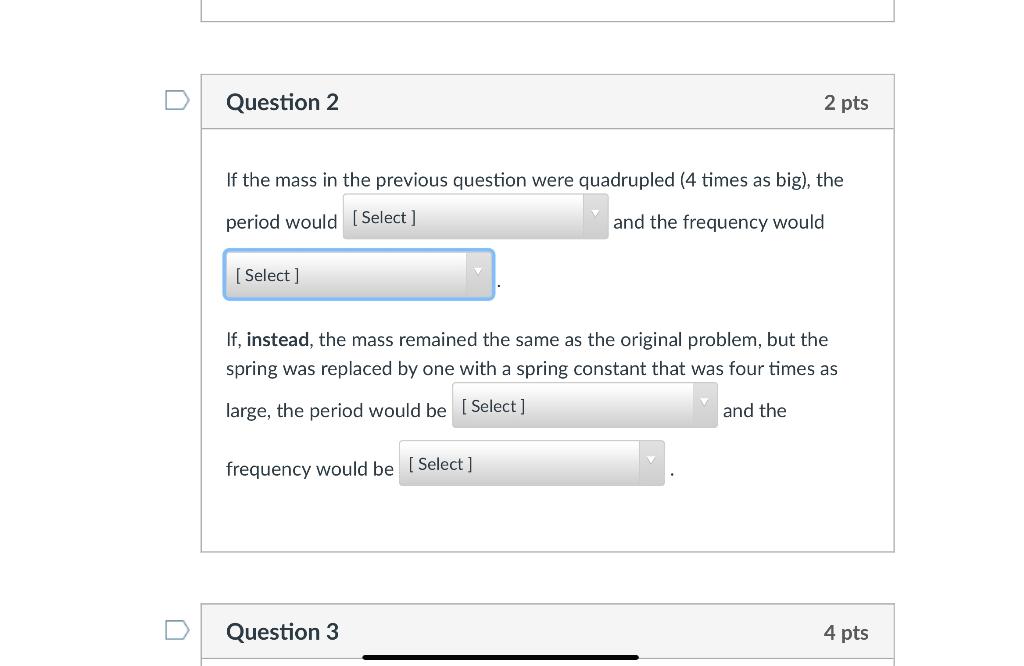This screenshot has width=1024, height=666.
Task: Open the first period dropdown arrow
Action: tap(594, 214)
